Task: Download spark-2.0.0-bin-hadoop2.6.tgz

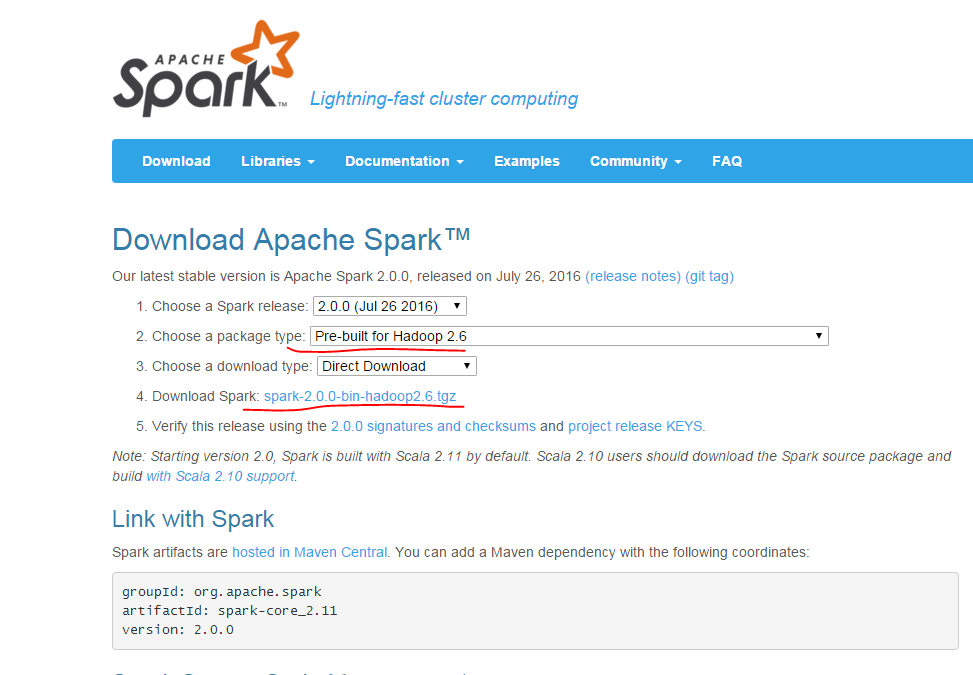Action: tap(360, 396)
